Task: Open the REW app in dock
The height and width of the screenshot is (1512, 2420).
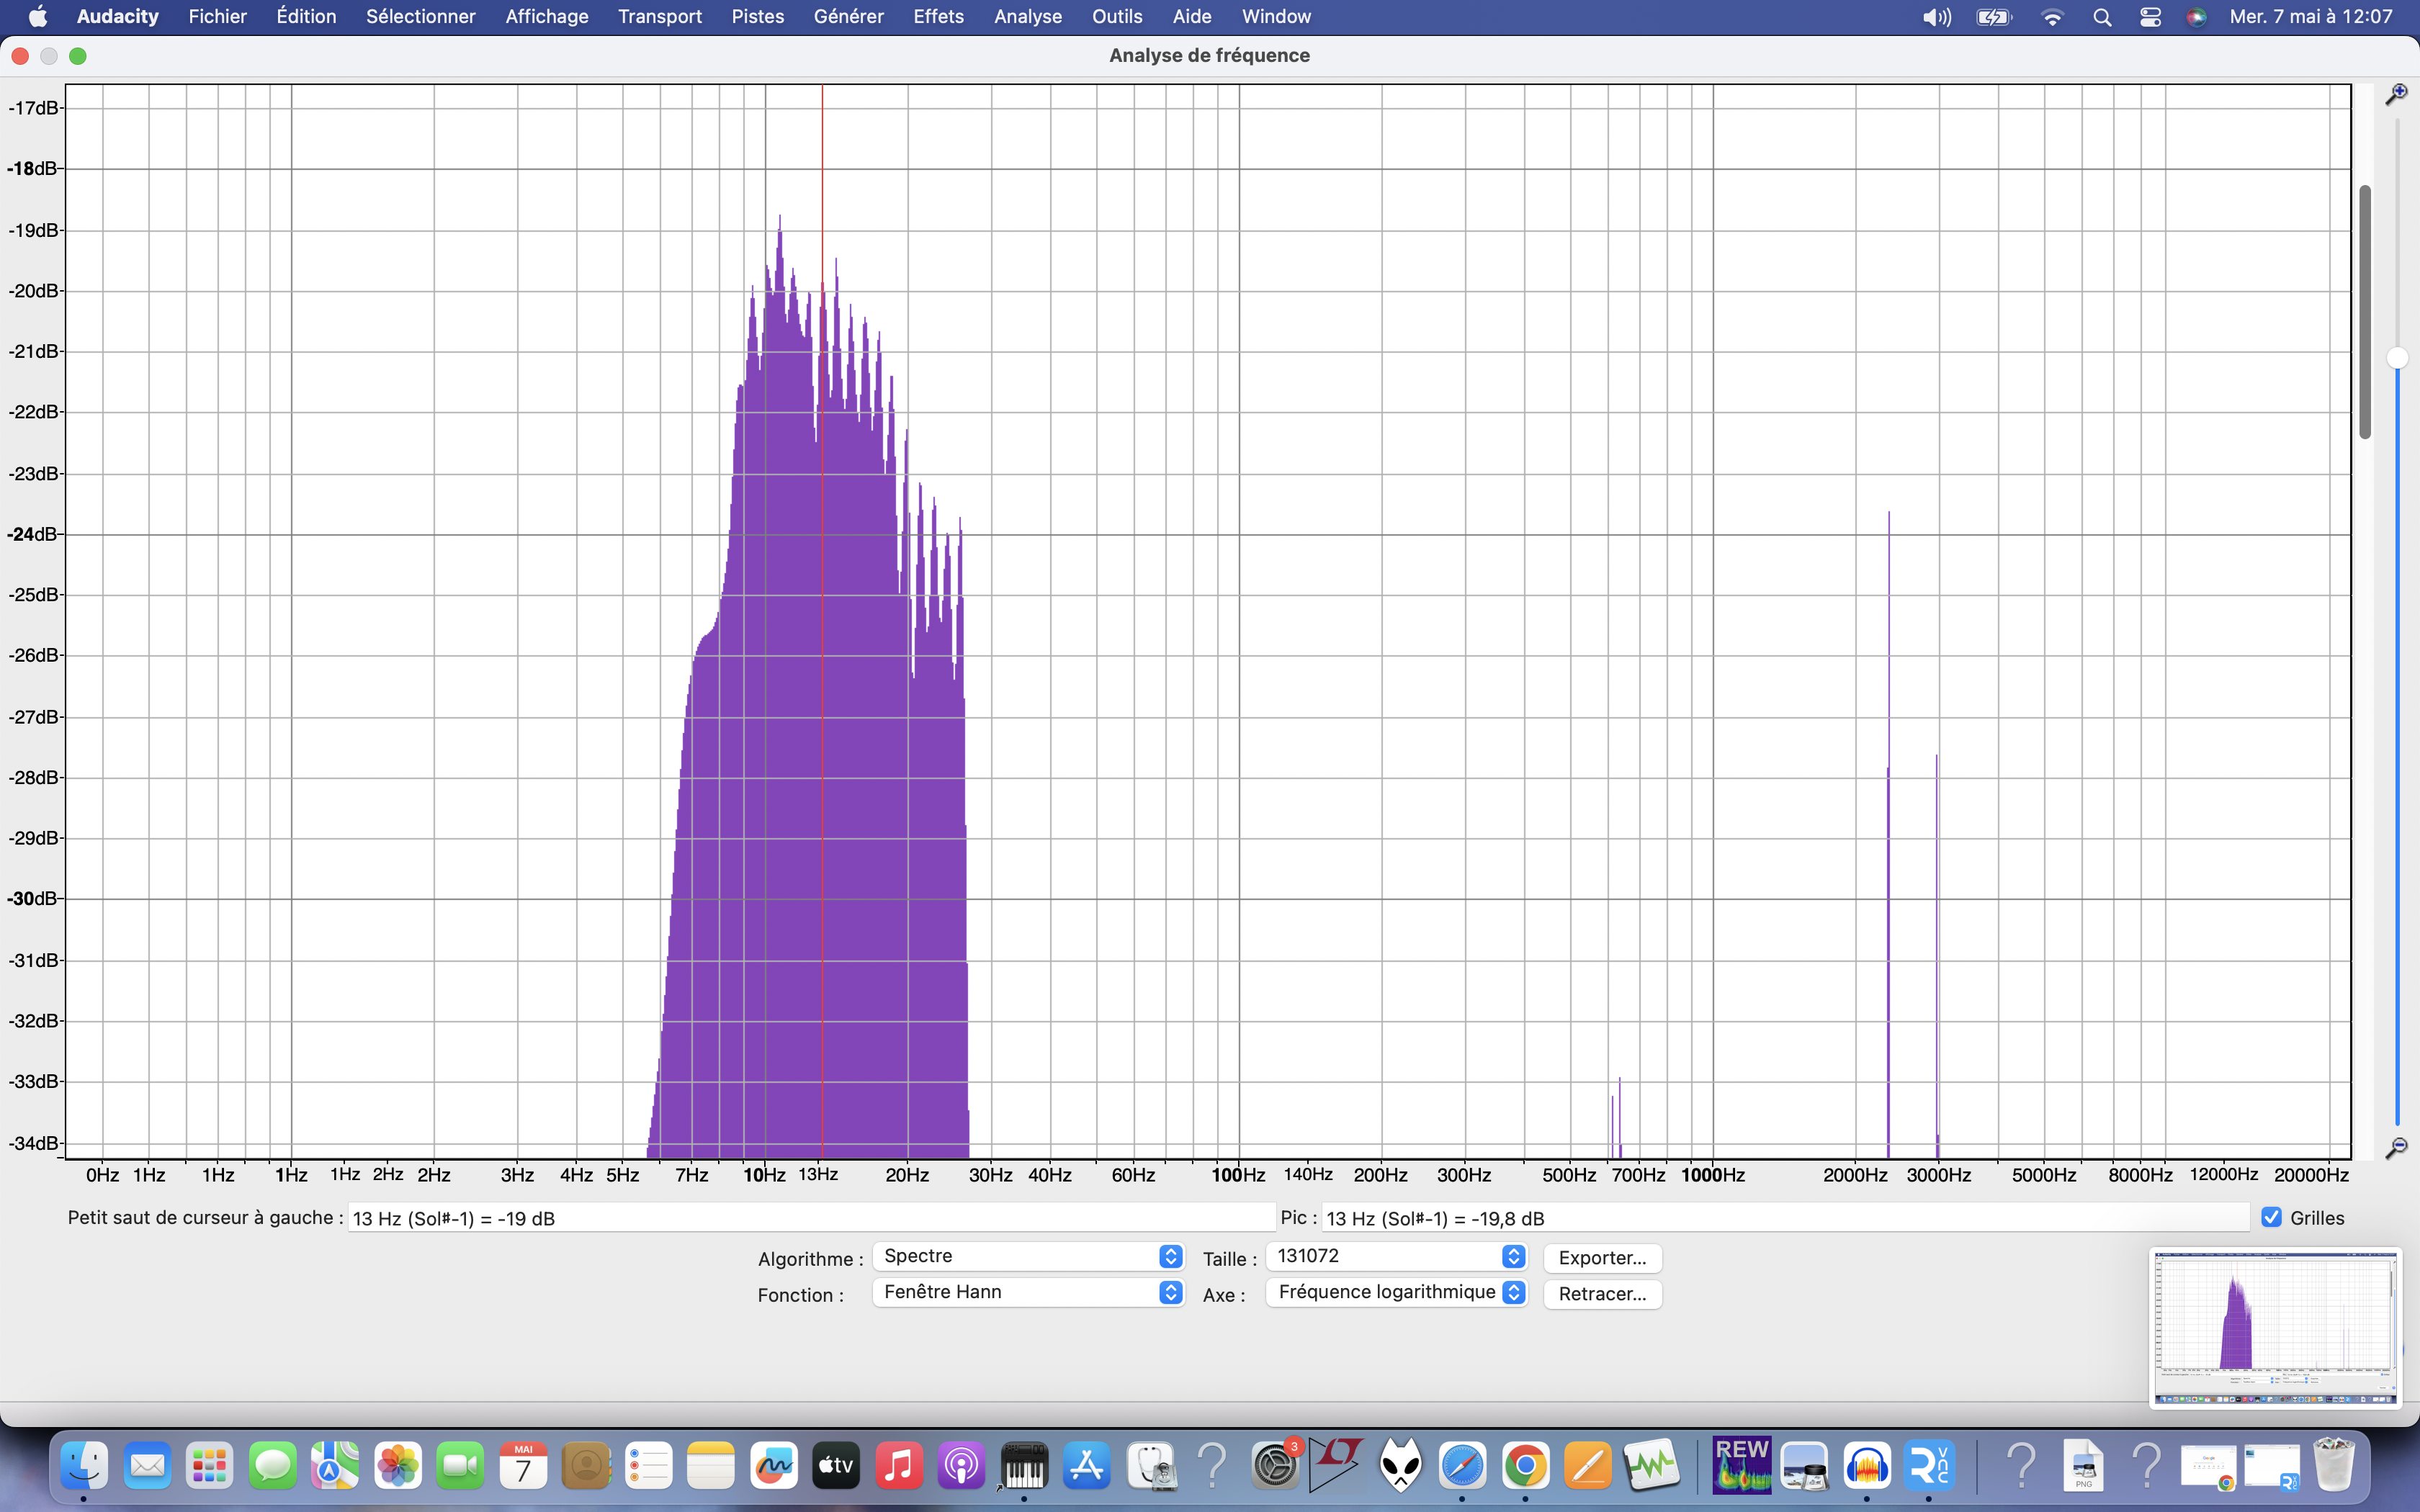Action: (x=1741, y=1466)
